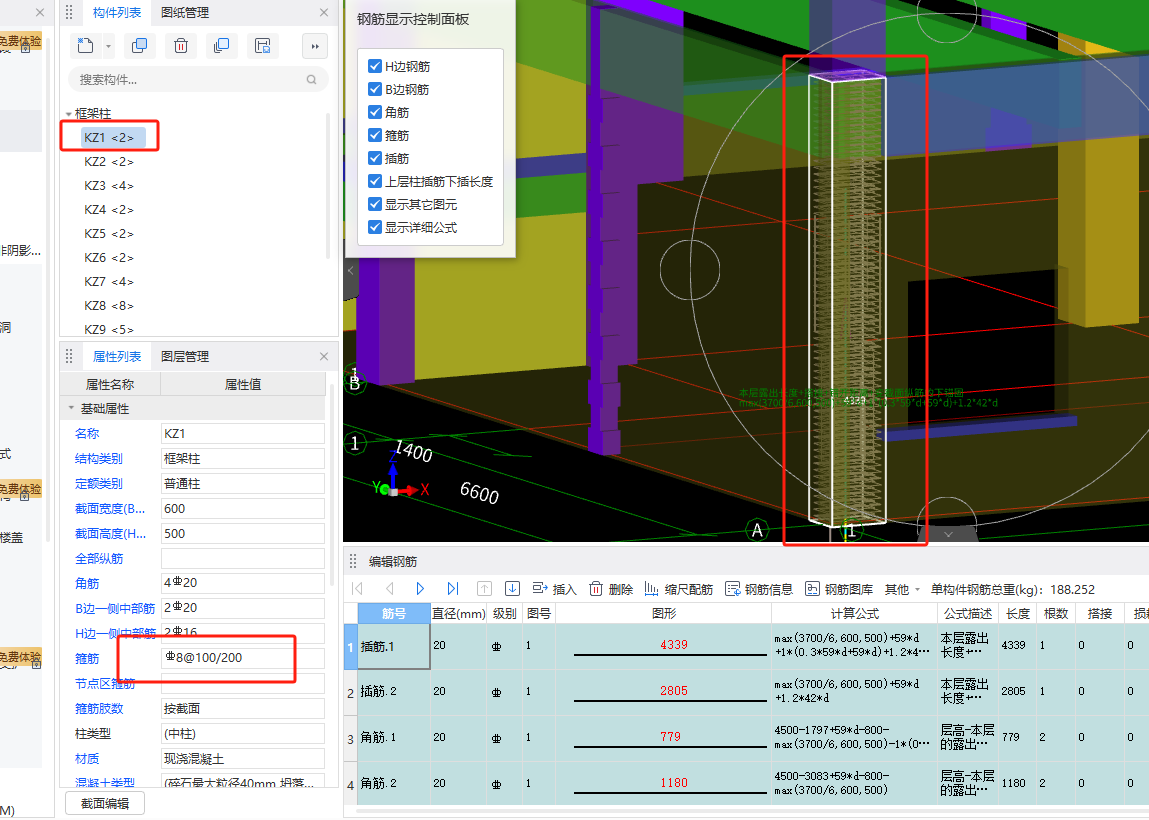Go to first rebar record
1149x820 pixels.
[358, 588]
